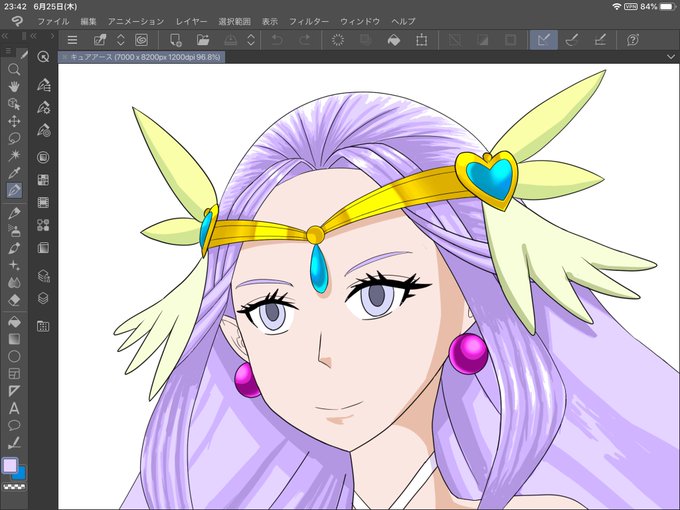Open a file with the folder icon
This screenshot has width=680, height=510.
(203, 40)
